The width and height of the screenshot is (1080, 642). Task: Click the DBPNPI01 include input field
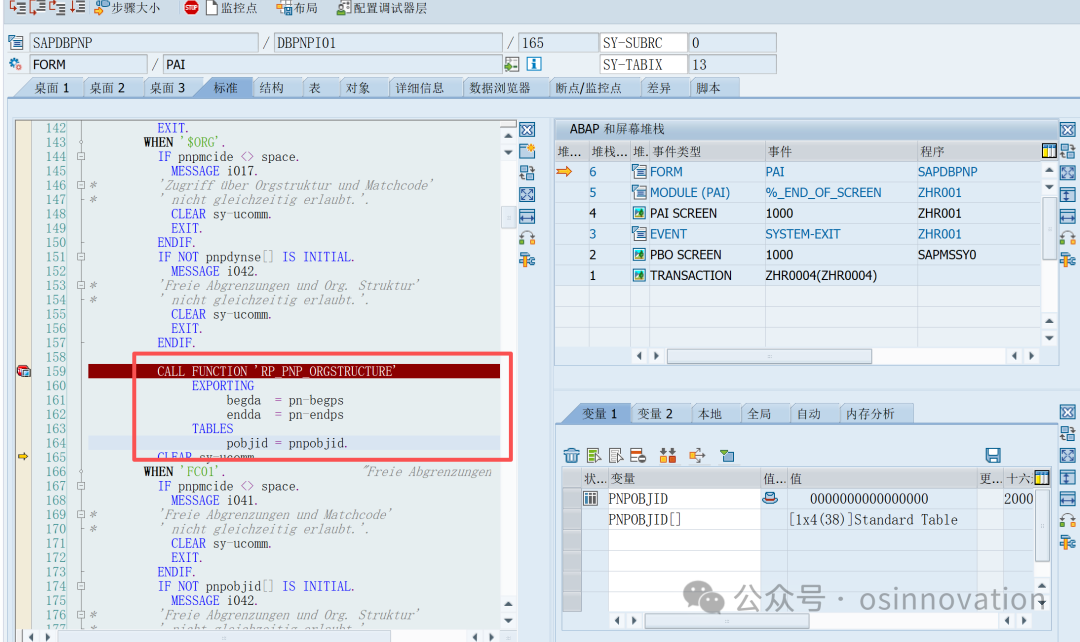[x=388, y=43]
